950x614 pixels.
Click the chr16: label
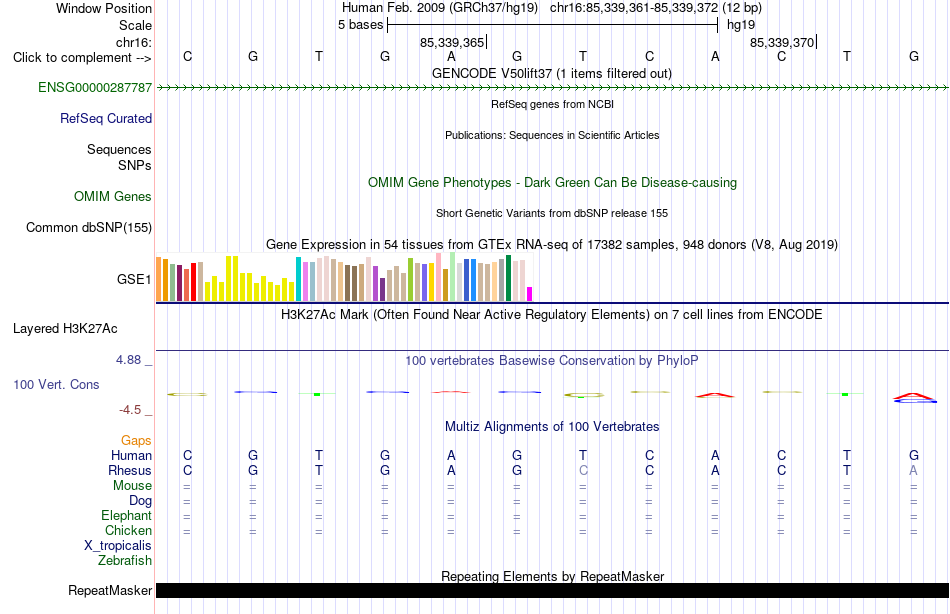[x=134, y=42]
